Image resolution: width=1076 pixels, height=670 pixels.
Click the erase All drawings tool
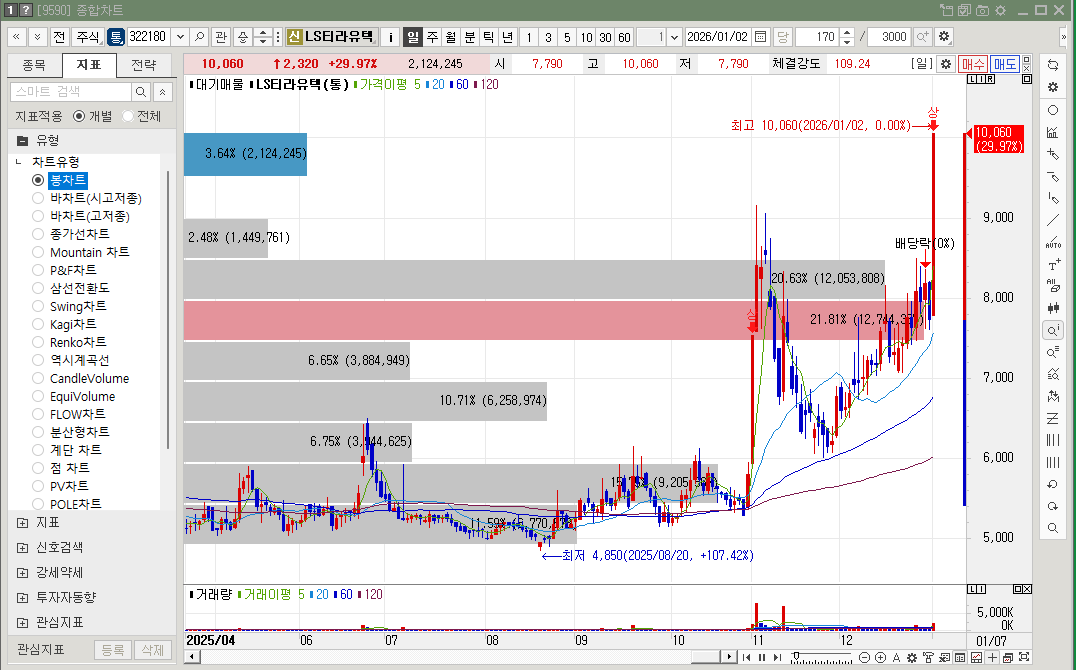[x=1053, y=286]
